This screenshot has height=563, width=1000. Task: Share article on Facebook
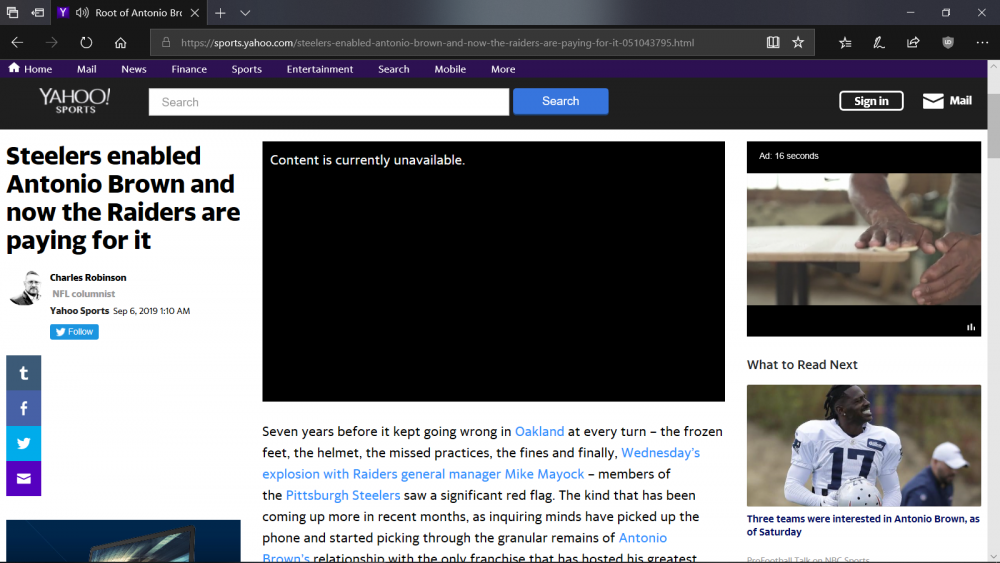(x=24, y=408)
